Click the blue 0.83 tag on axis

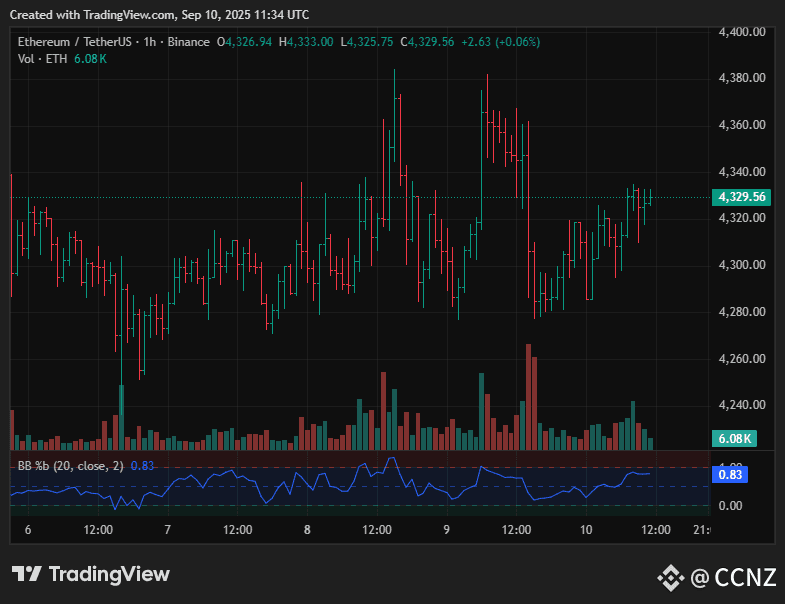click(x=730, y=475)
